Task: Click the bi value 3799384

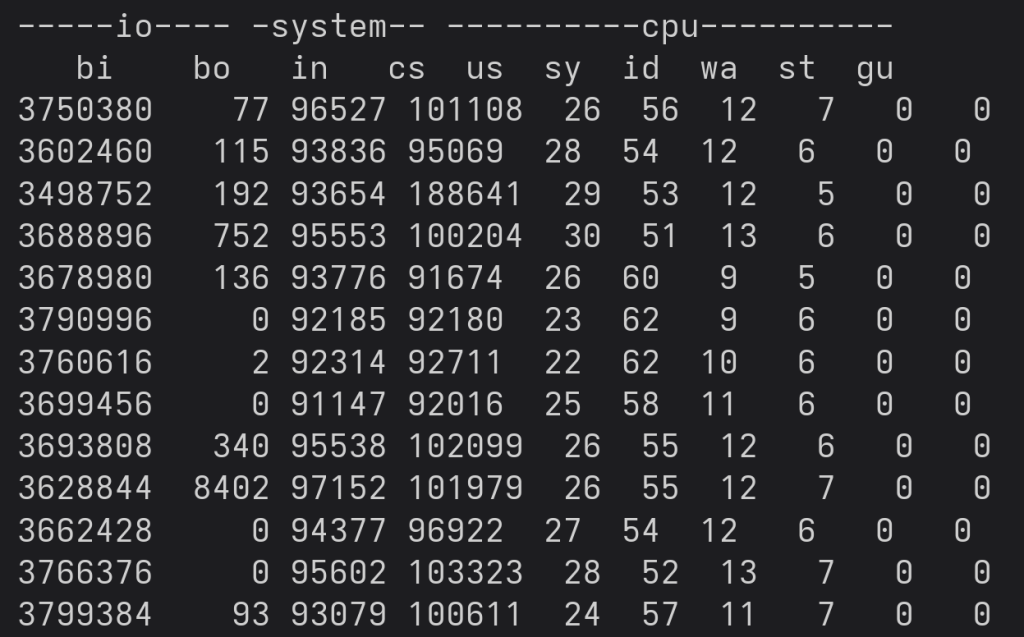Action: 85,614
